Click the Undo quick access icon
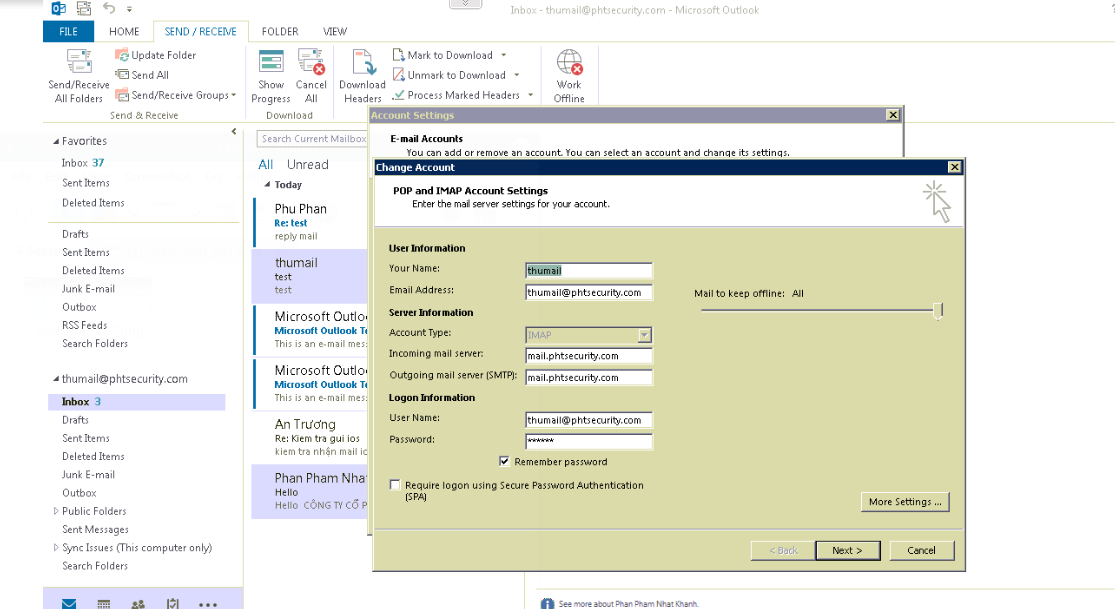The width and height of the screenshot is (1115, 609). tap(109, 8)
